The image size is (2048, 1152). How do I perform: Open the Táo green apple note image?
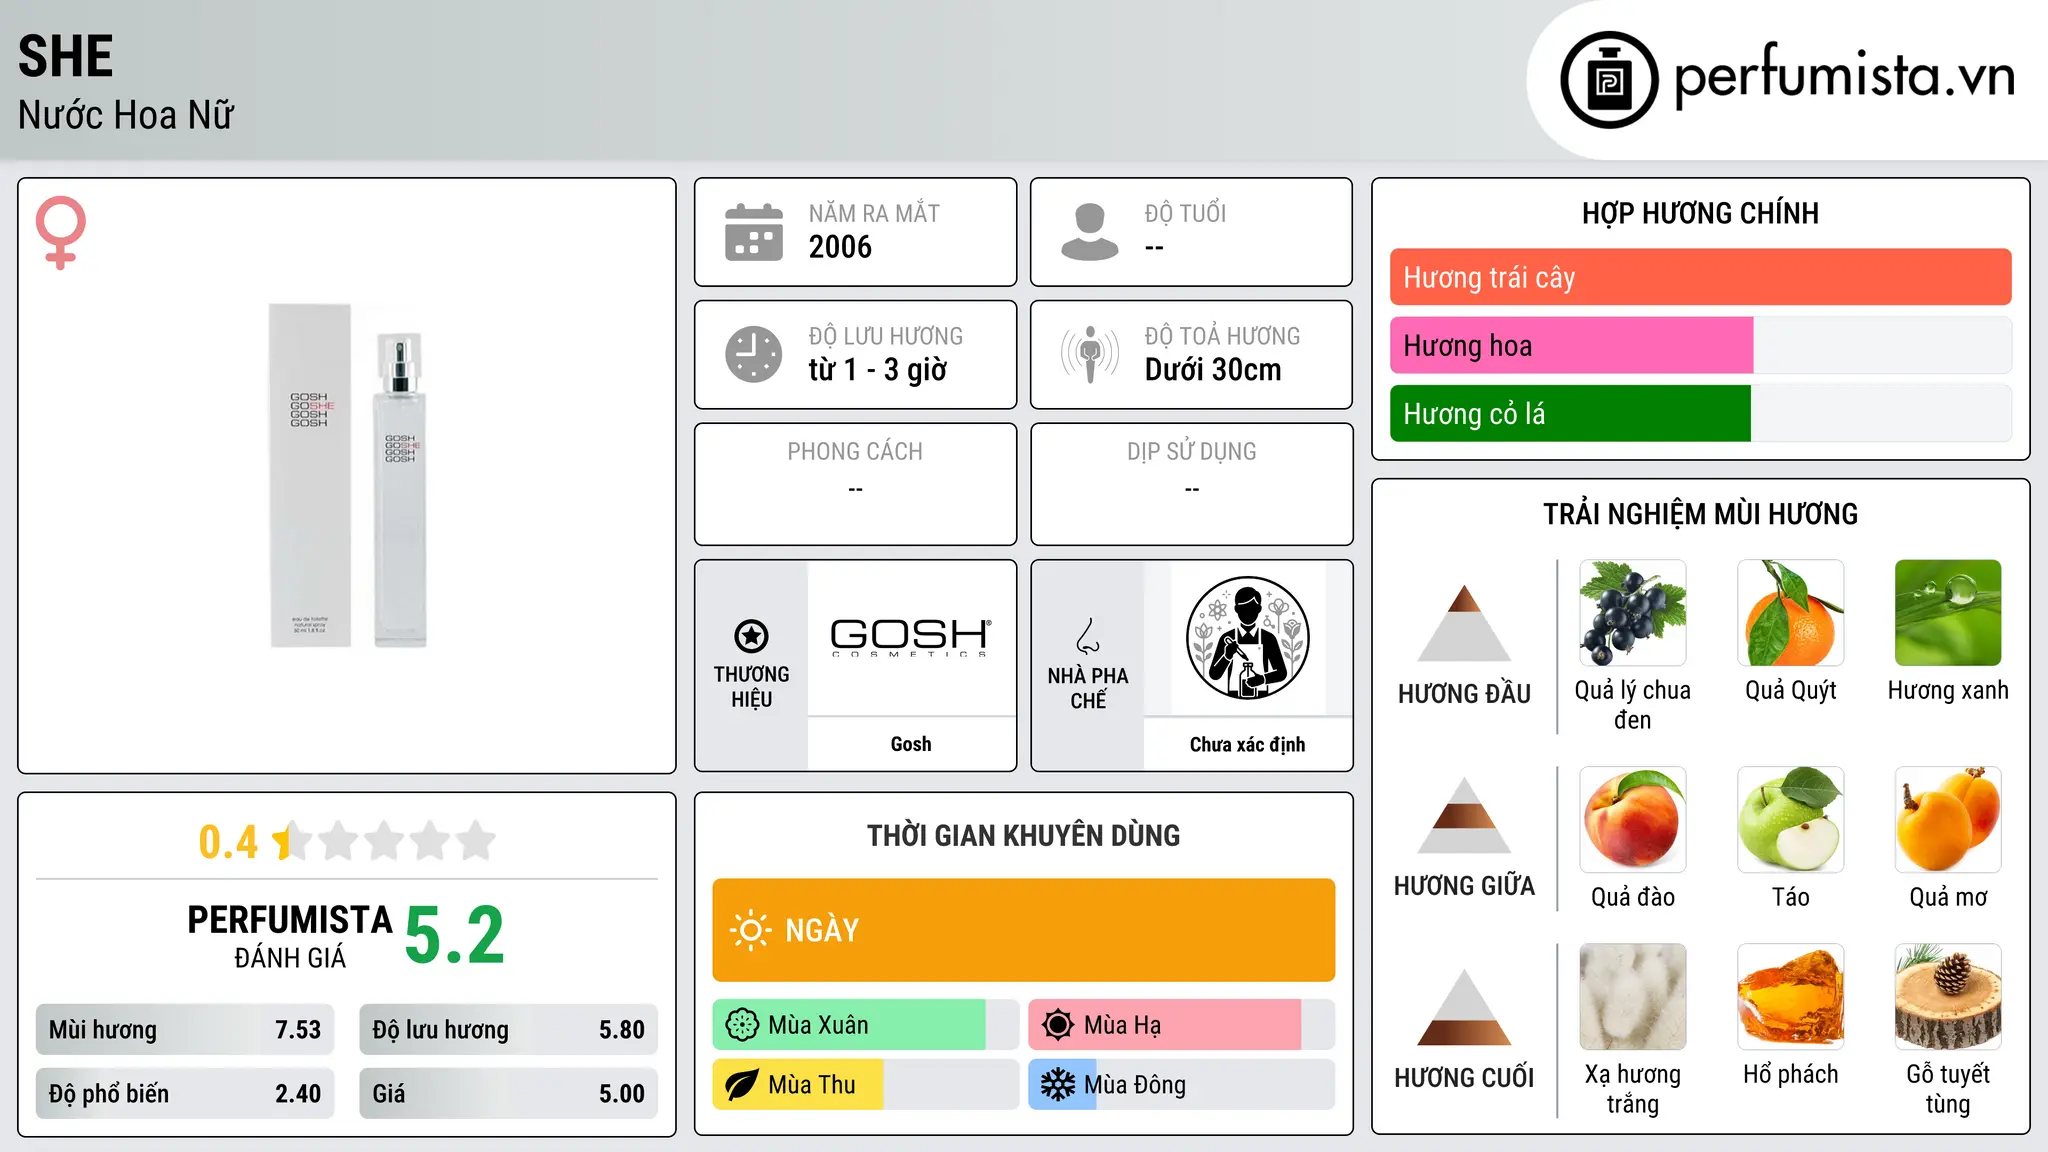pyautogui.click(x=1790, y=820)
